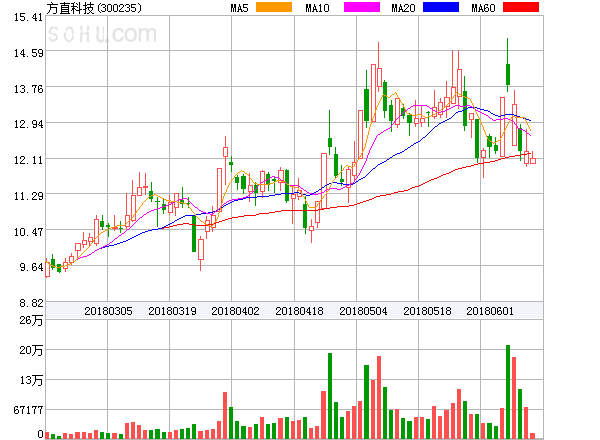
Task: Click the tallest green volume bar in June
Action: (508, 392)
